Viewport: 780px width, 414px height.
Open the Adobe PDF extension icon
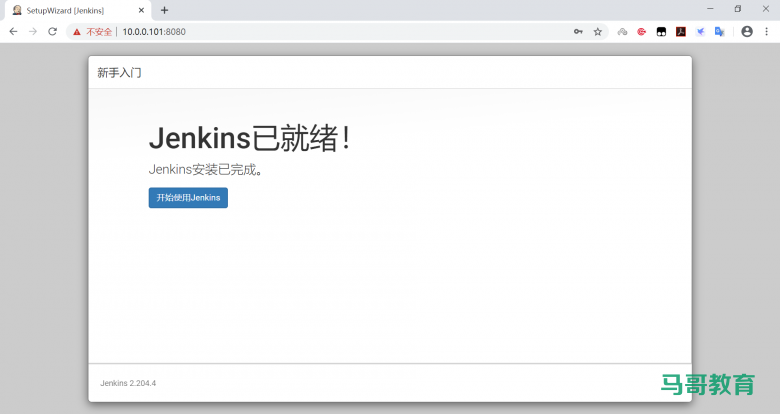[x=681, y=32]
